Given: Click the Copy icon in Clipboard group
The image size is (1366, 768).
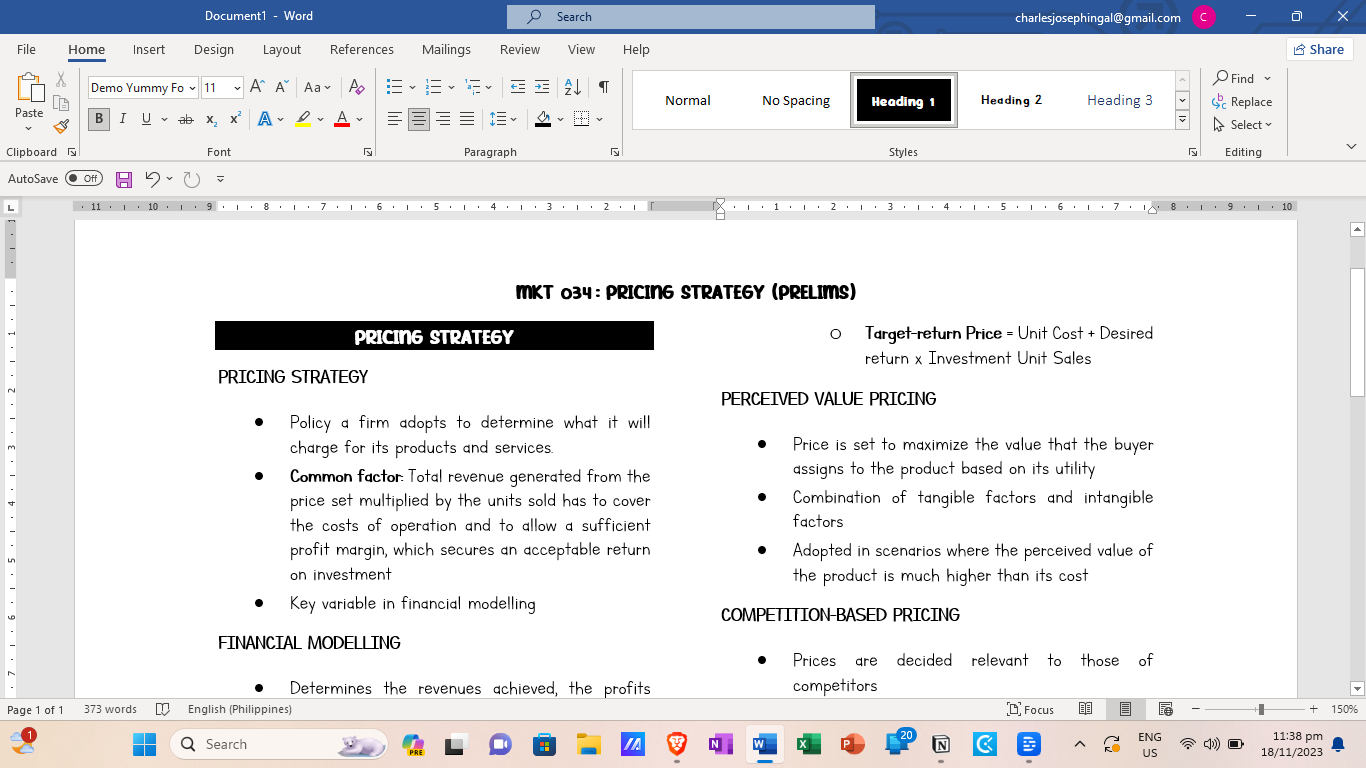Looking at the screenshot, I should 61,103.
